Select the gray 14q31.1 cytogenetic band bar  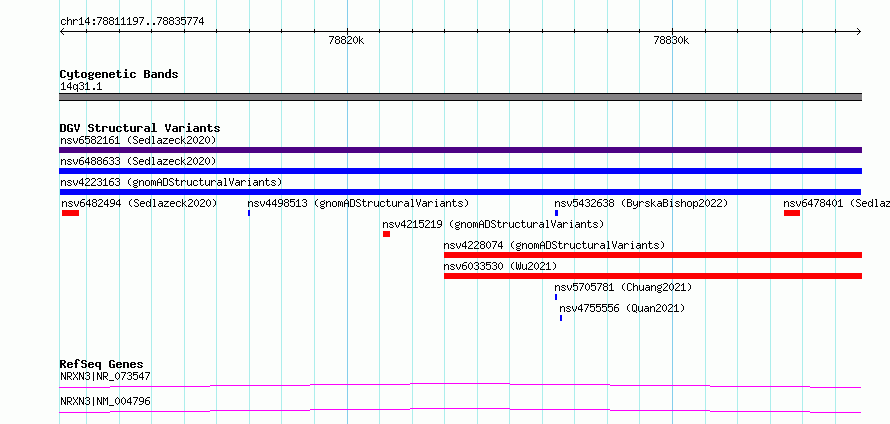[460, 97]
